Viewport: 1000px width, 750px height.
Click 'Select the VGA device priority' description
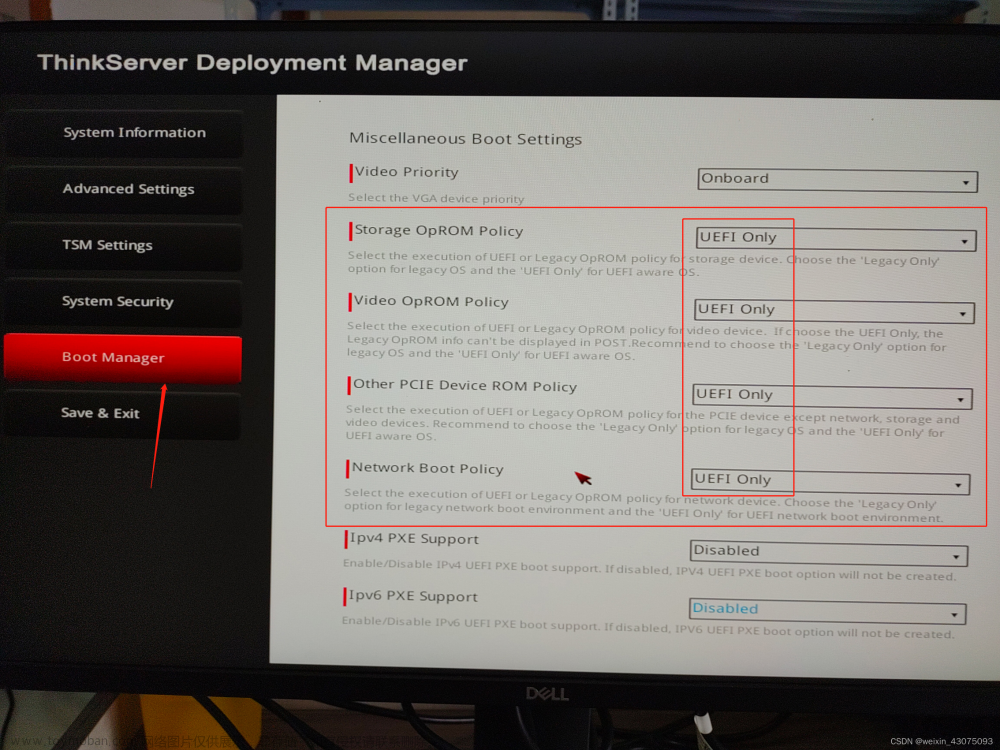coord(436,198)
